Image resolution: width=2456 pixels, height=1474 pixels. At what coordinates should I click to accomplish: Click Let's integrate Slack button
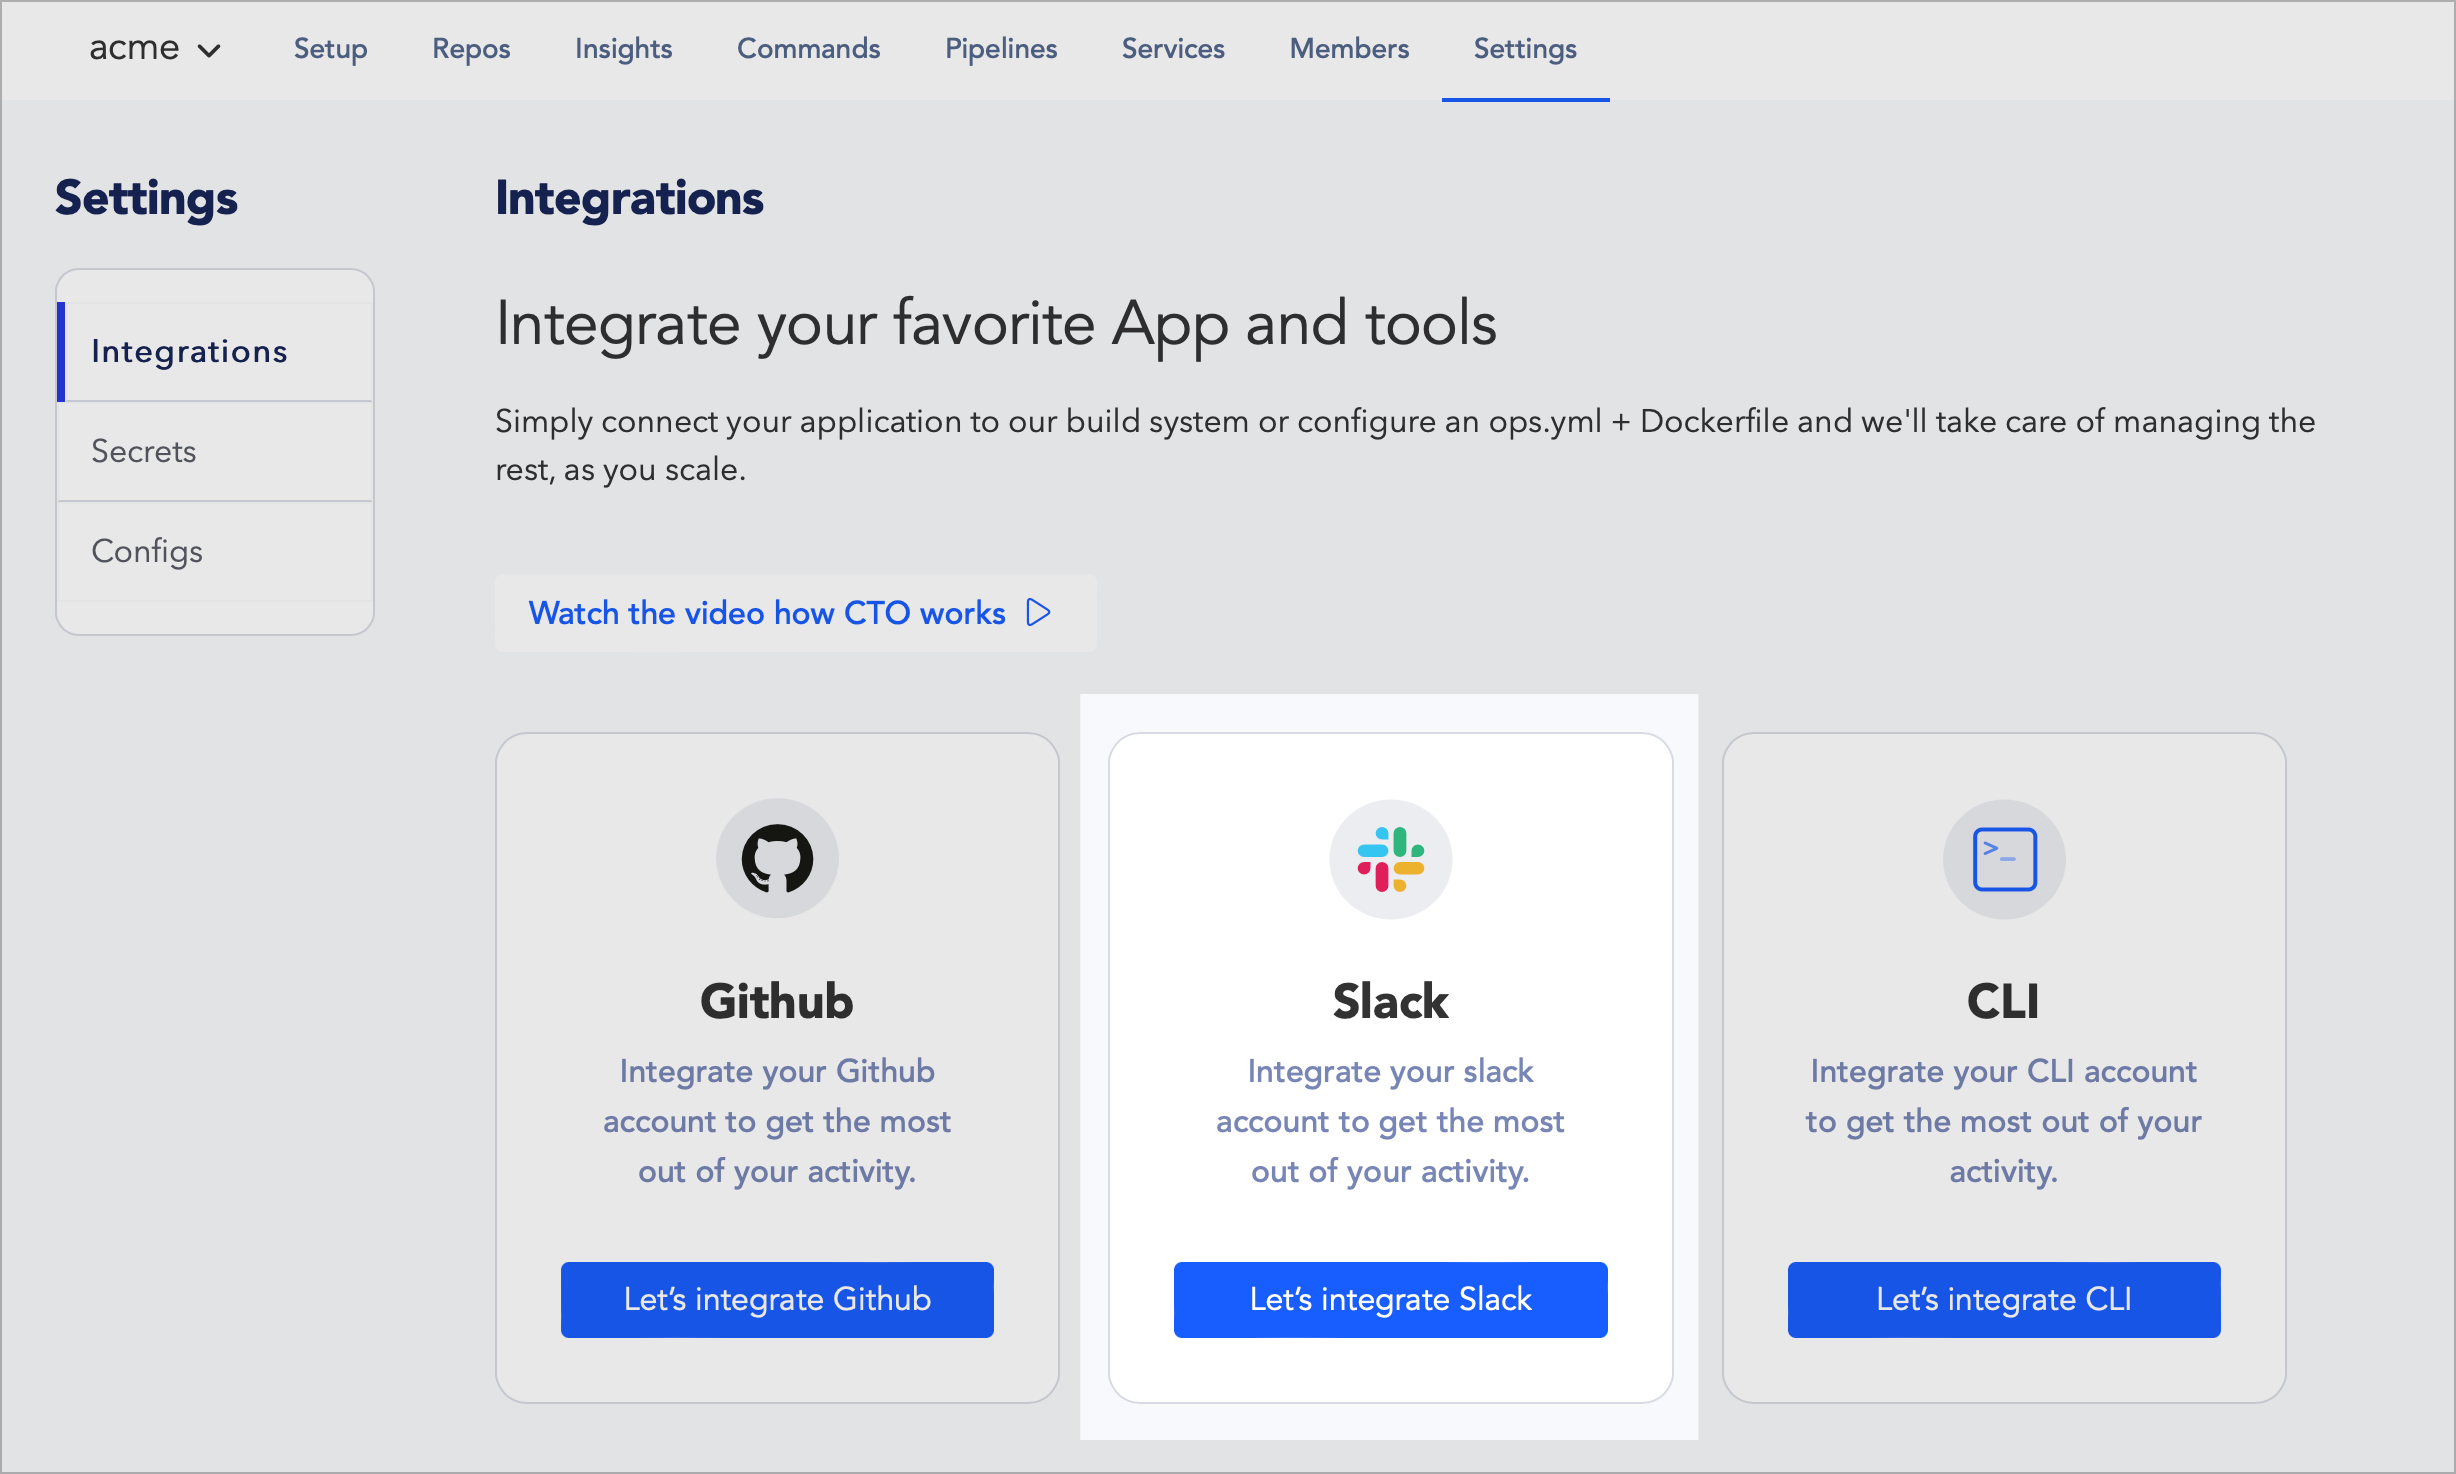pyautogui.click(x=1389, y=1300)
